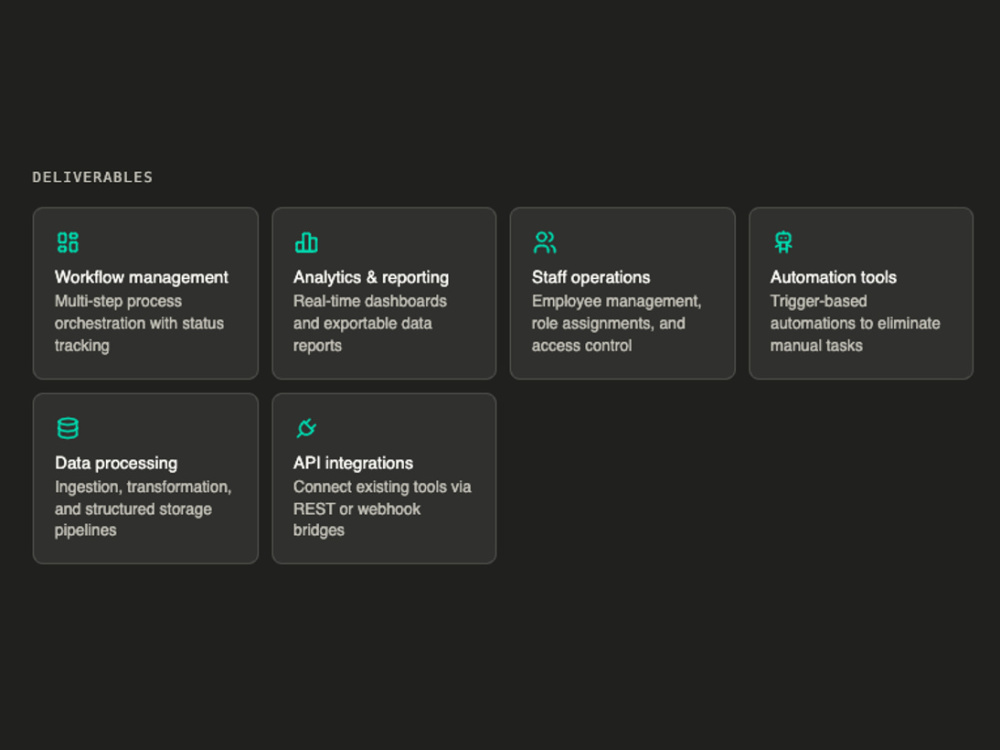Click the Analytics bar chart icon
This screenshot has height=750, width=1000.
306,242
